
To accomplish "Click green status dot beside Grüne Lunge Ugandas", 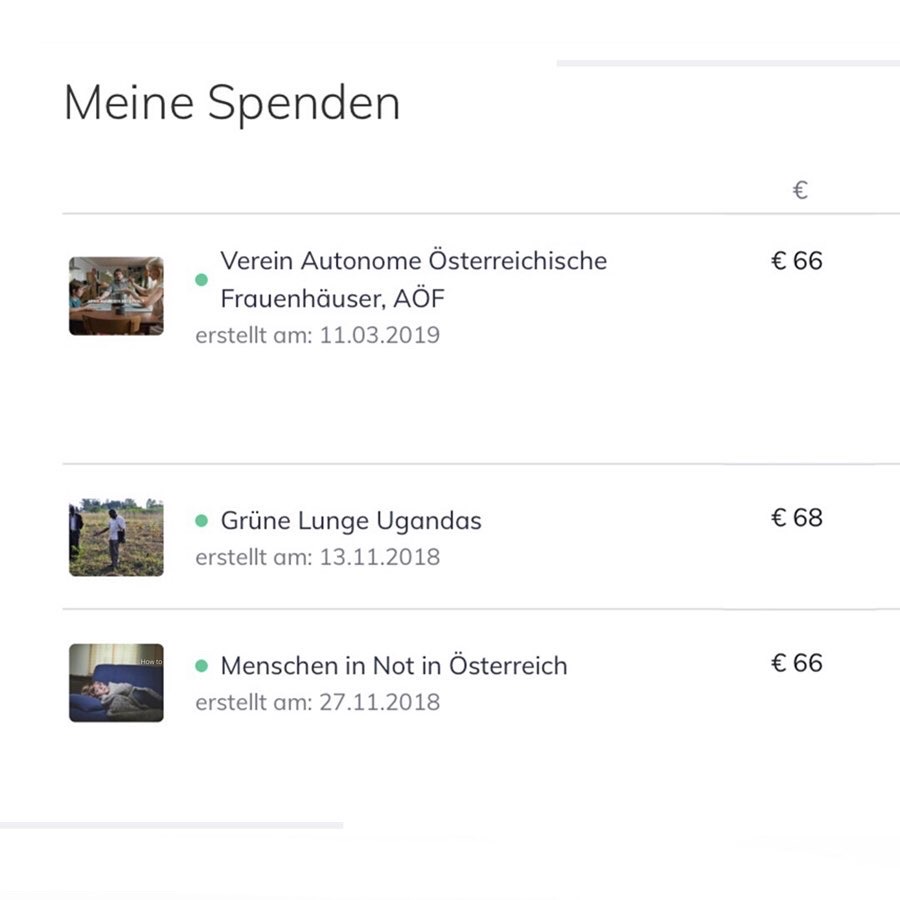I will pyautogui.click(x=201, y=521).
